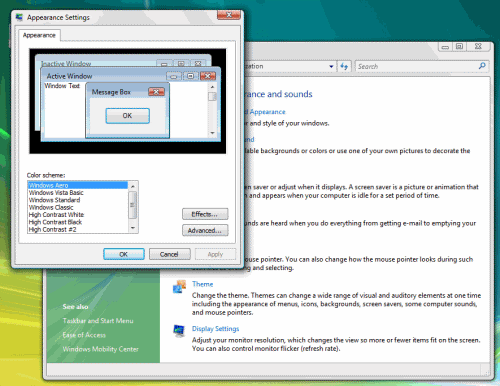Click the Apply button

tap(215, 254)
